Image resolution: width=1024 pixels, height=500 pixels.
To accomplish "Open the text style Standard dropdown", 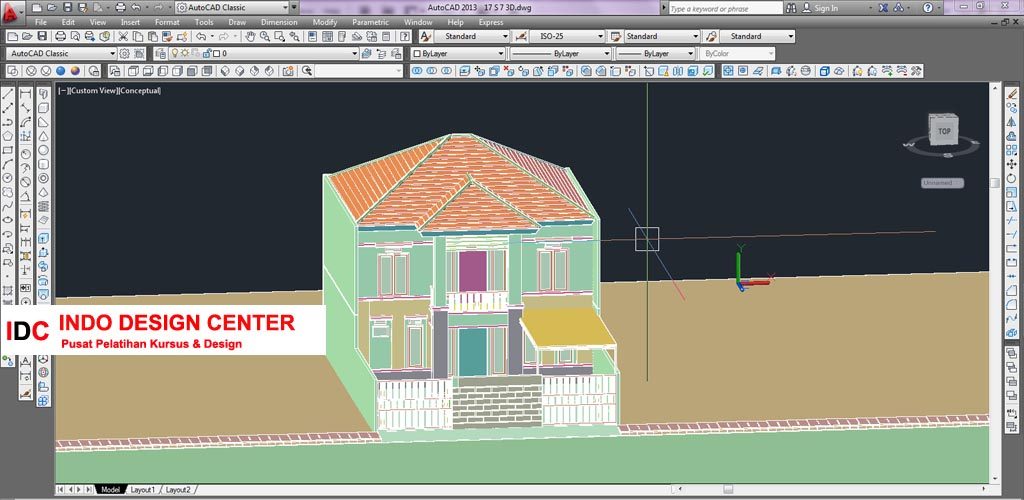I will click(x=472, y=37).
